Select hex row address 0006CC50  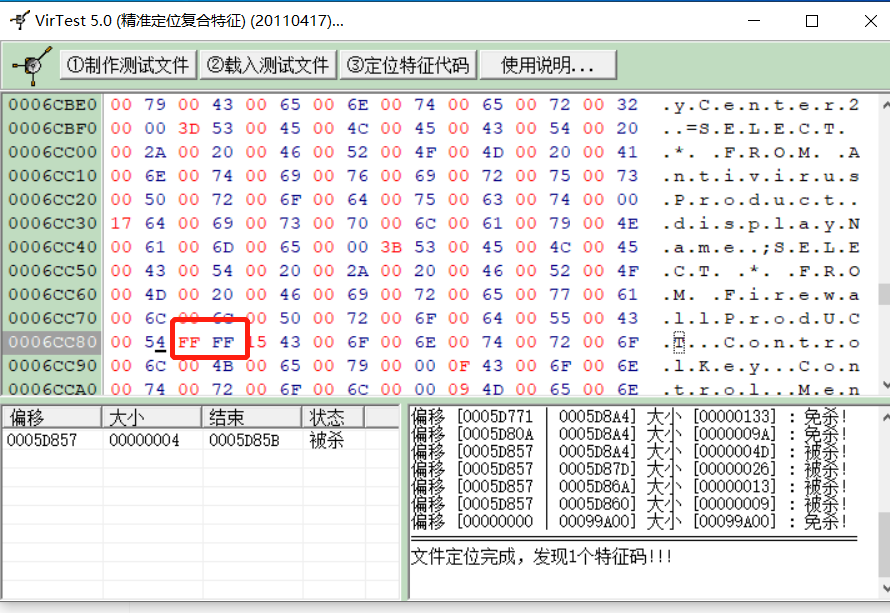coord(53,271)
